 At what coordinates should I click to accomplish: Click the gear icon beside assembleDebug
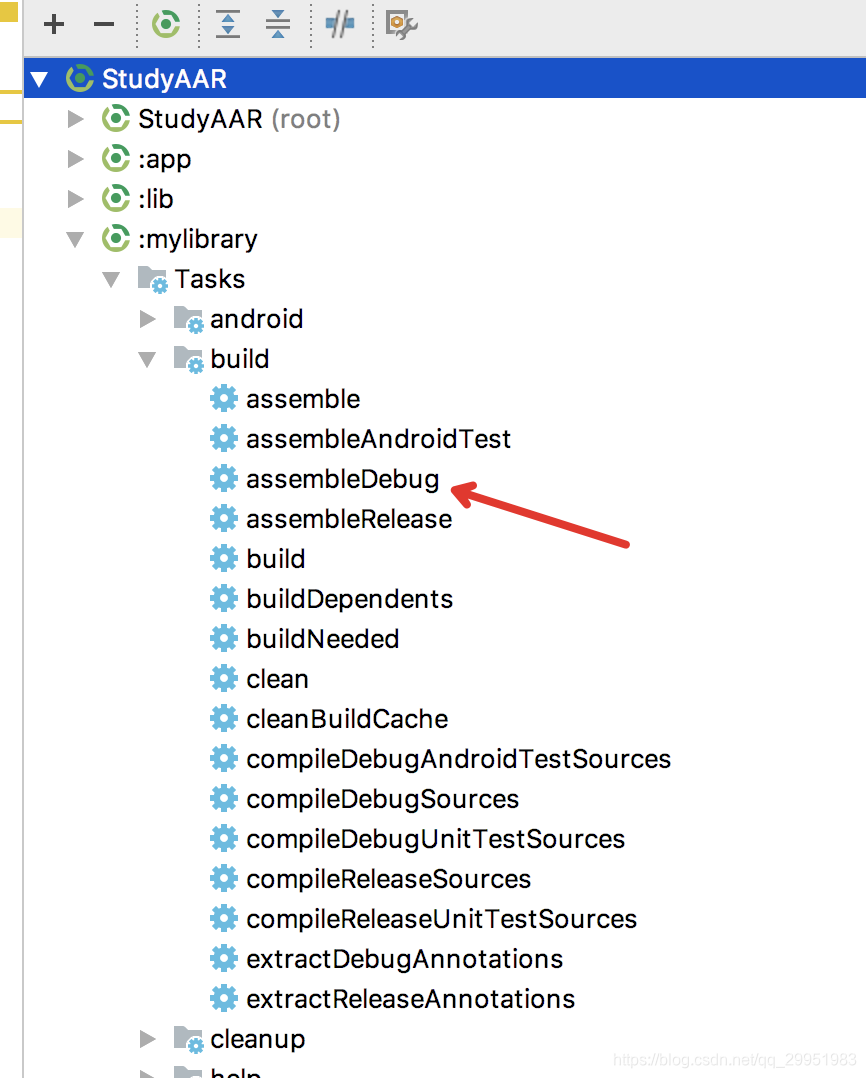click(x=224, y=478)
